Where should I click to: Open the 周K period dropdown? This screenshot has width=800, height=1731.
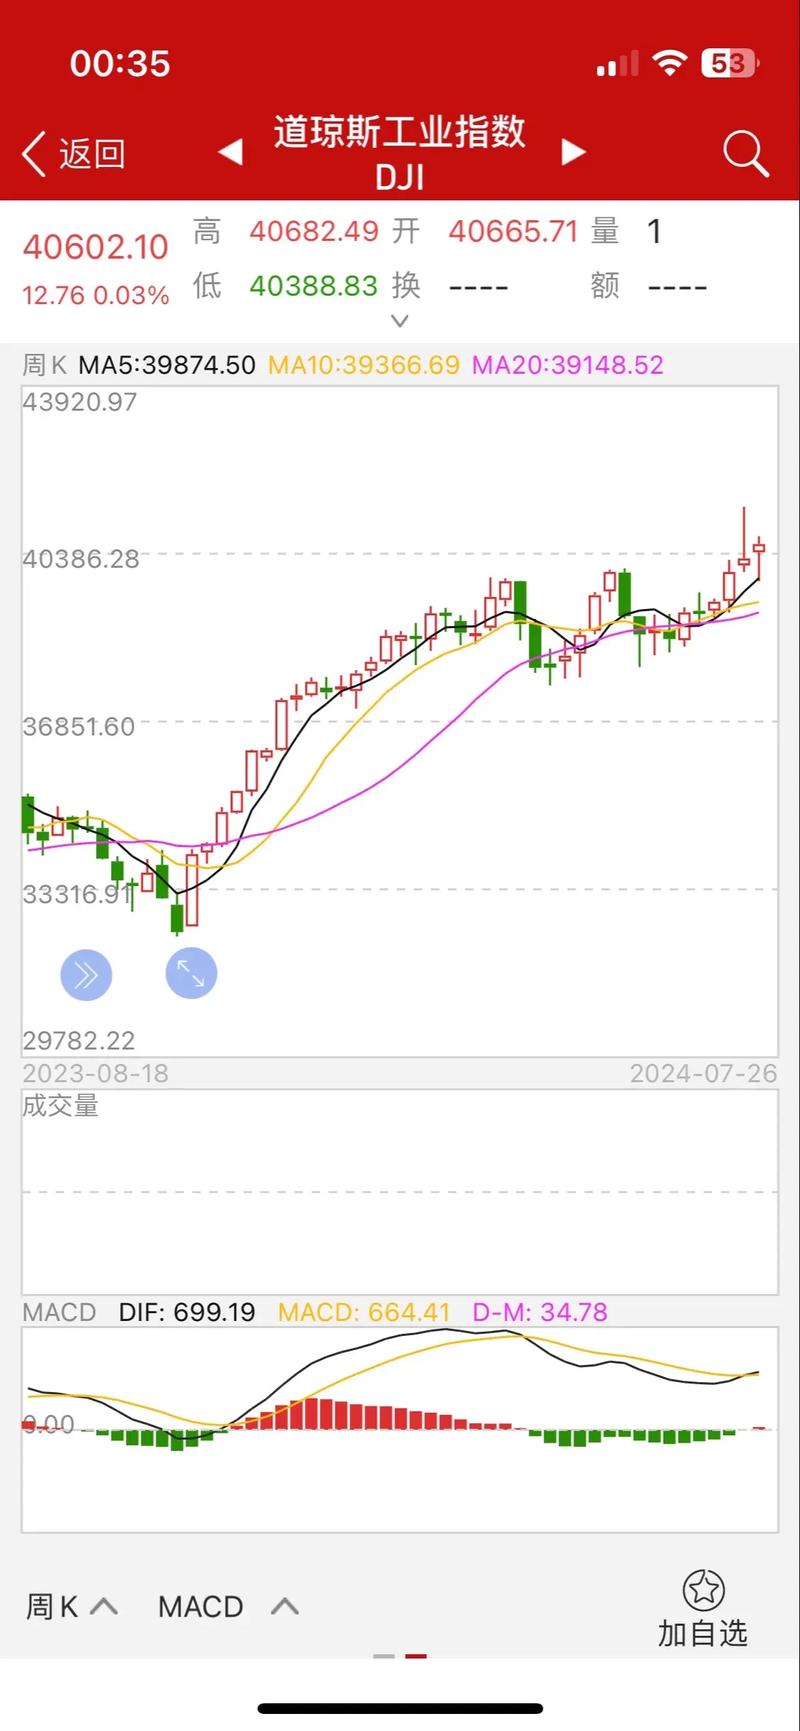[71, 1606]
